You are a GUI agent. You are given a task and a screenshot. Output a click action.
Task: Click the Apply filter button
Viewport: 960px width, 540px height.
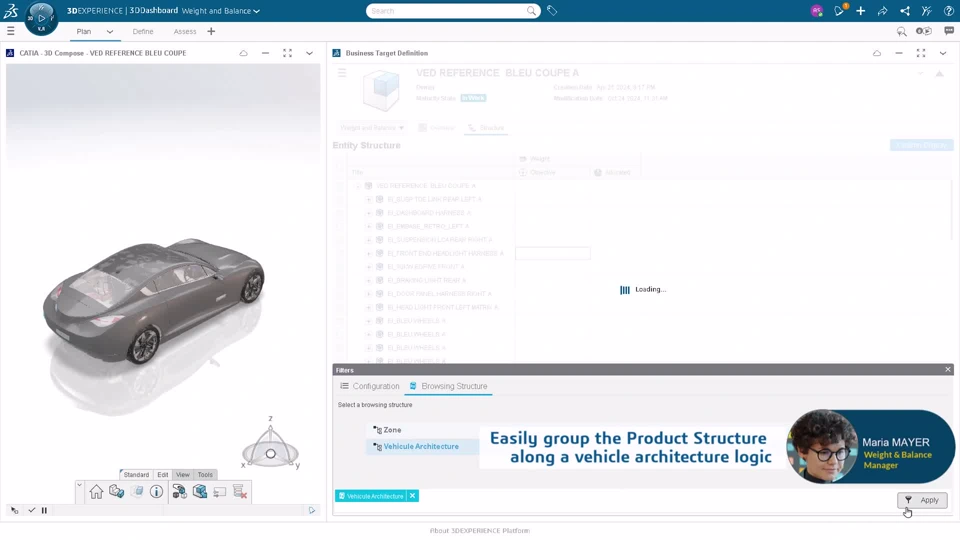pos(922,500)
